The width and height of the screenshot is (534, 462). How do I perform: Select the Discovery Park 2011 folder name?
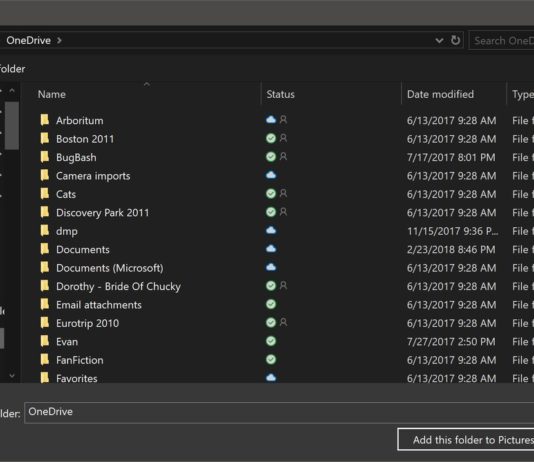click(103, 213)
